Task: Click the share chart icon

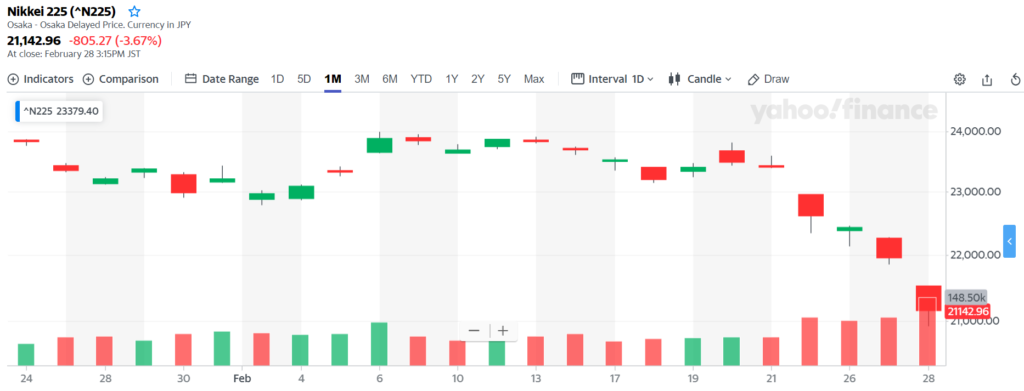Action: [x=987, y=80]
